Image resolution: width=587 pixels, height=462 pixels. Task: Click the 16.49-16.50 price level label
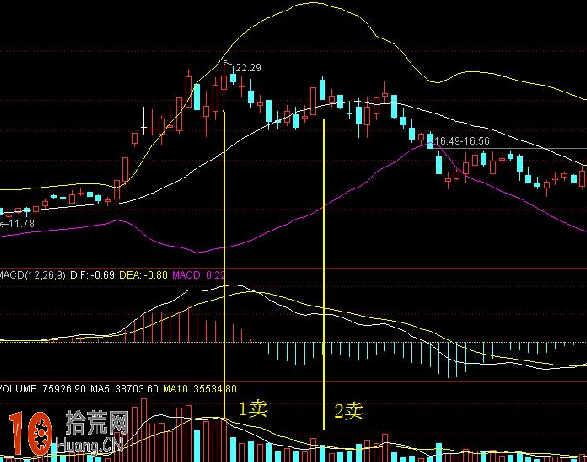coord(463,141)
